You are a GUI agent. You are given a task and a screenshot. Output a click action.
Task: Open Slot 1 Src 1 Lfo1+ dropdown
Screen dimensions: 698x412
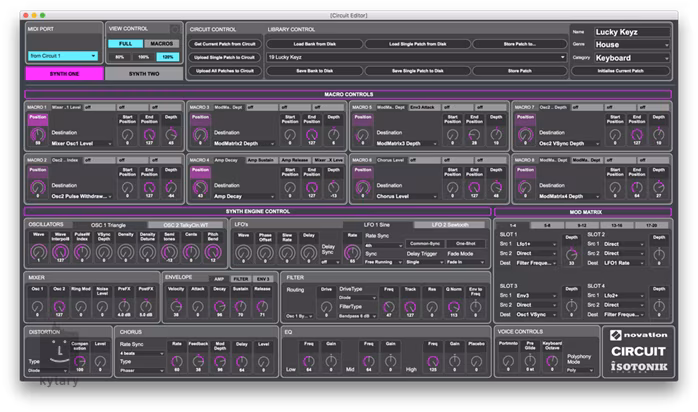click(x=536, y=244)
